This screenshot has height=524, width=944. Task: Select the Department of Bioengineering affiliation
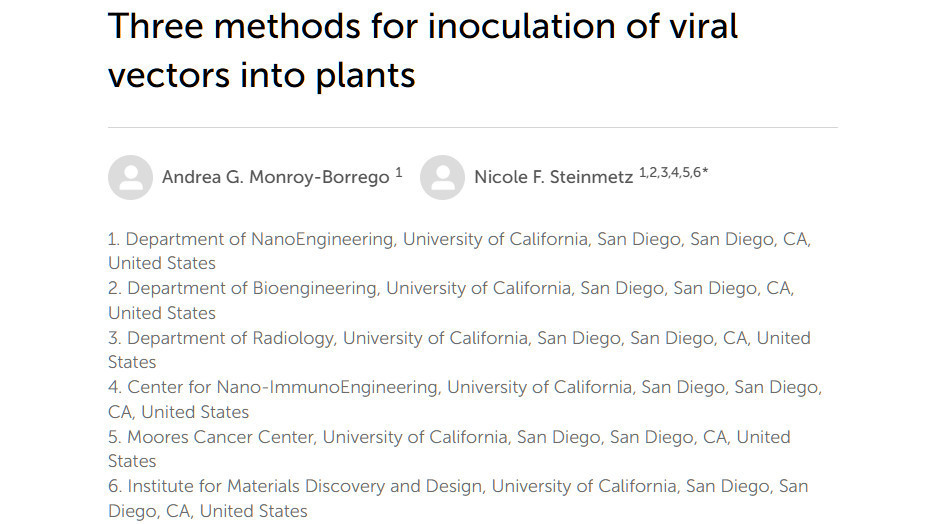451,301
